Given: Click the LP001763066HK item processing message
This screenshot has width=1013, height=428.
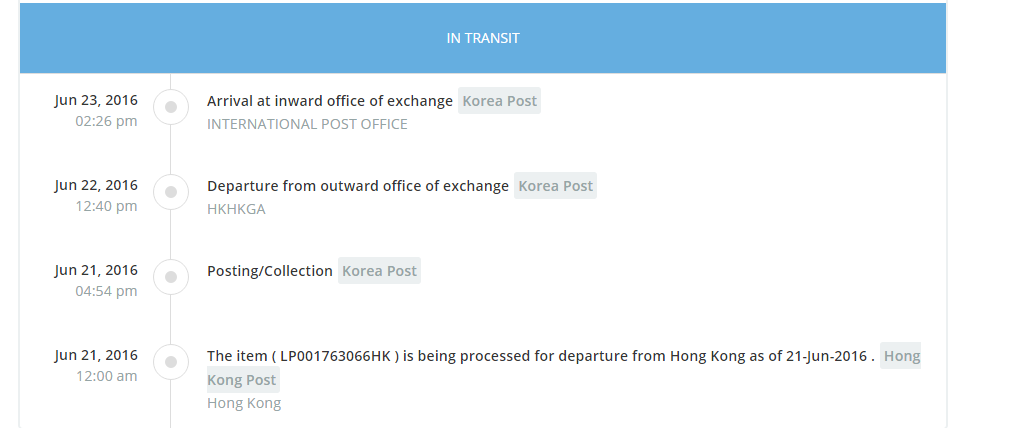Looking at the screenshot, I should click(x=540, y=356).
